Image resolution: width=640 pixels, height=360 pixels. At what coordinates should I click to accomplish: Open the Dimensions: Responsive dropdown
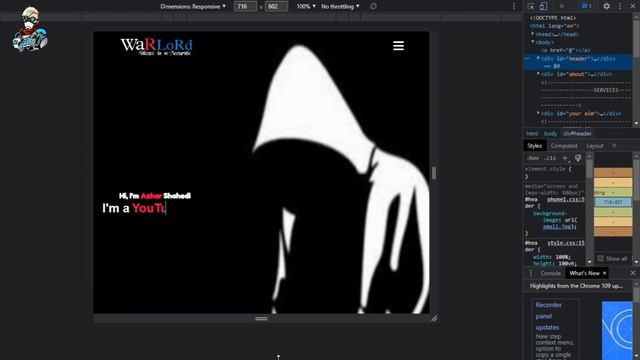click(x=193, y=6)
